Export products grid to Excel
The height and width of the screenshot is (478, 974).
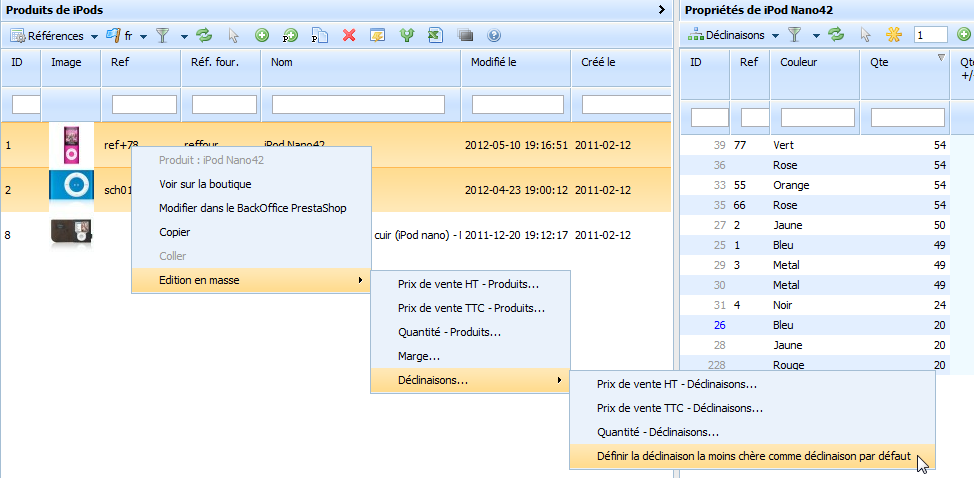click(435, 36)
